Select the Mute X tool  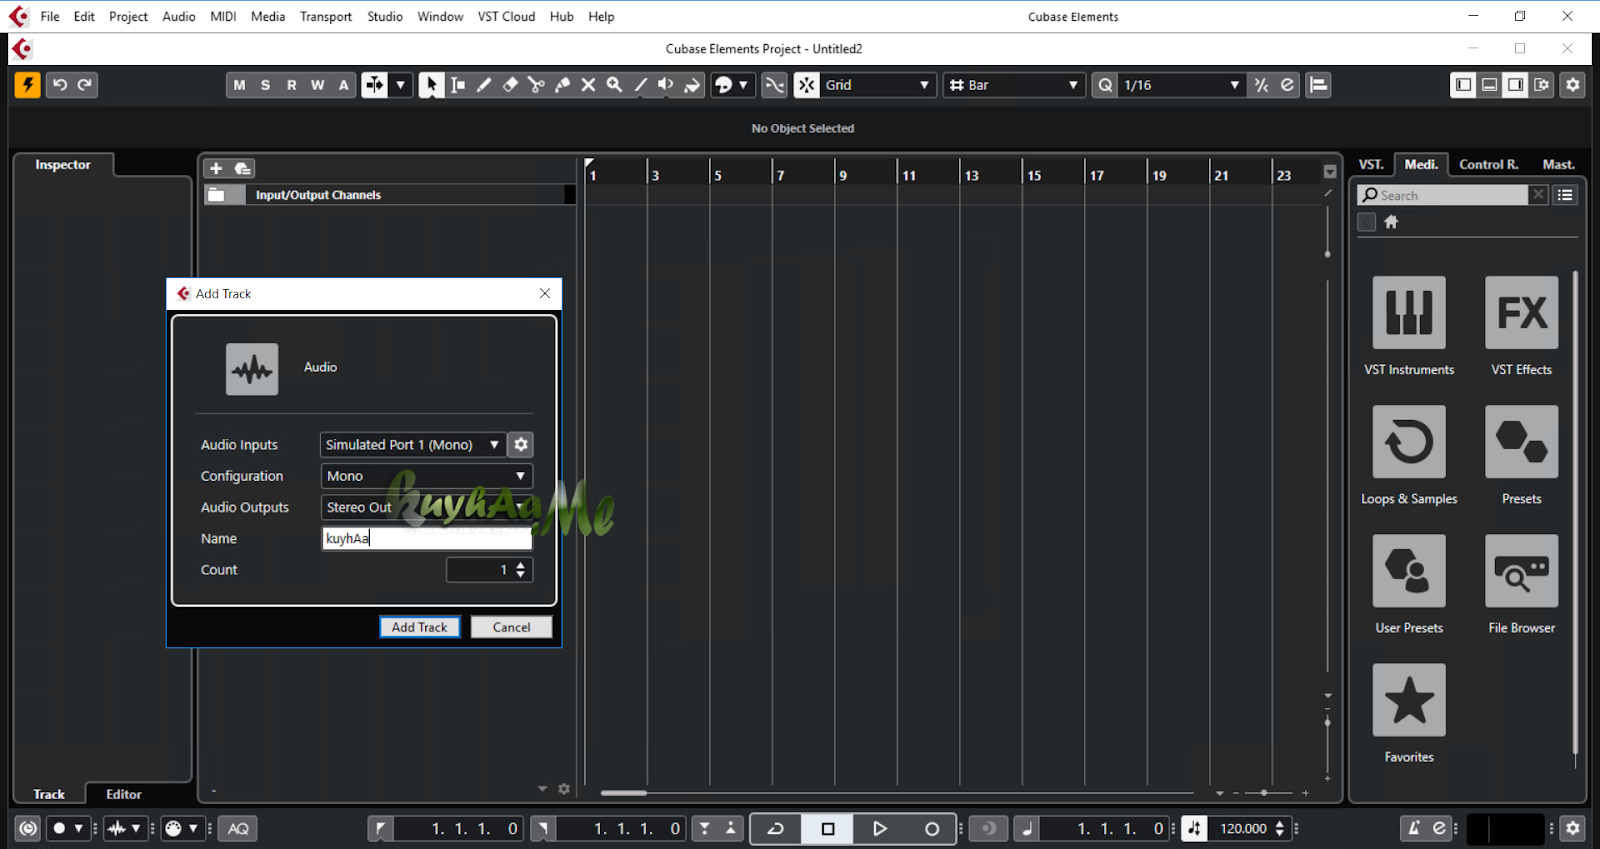click(588, 85)
